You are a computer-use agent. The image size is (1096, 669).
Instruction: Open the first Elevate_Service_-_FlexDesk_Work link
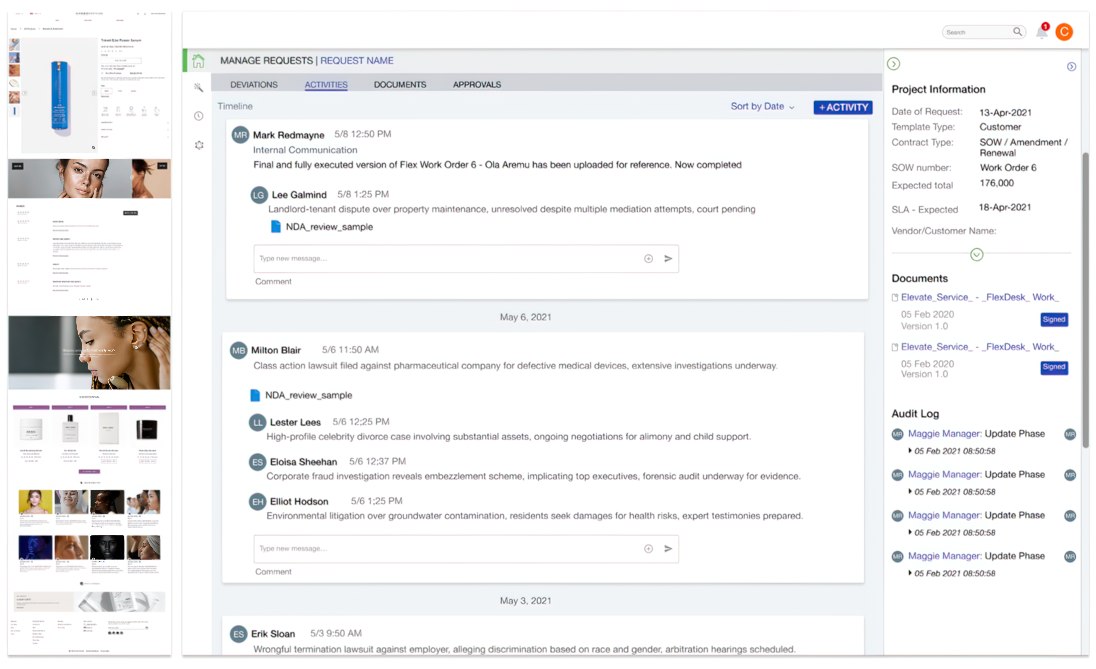point(980,297)
